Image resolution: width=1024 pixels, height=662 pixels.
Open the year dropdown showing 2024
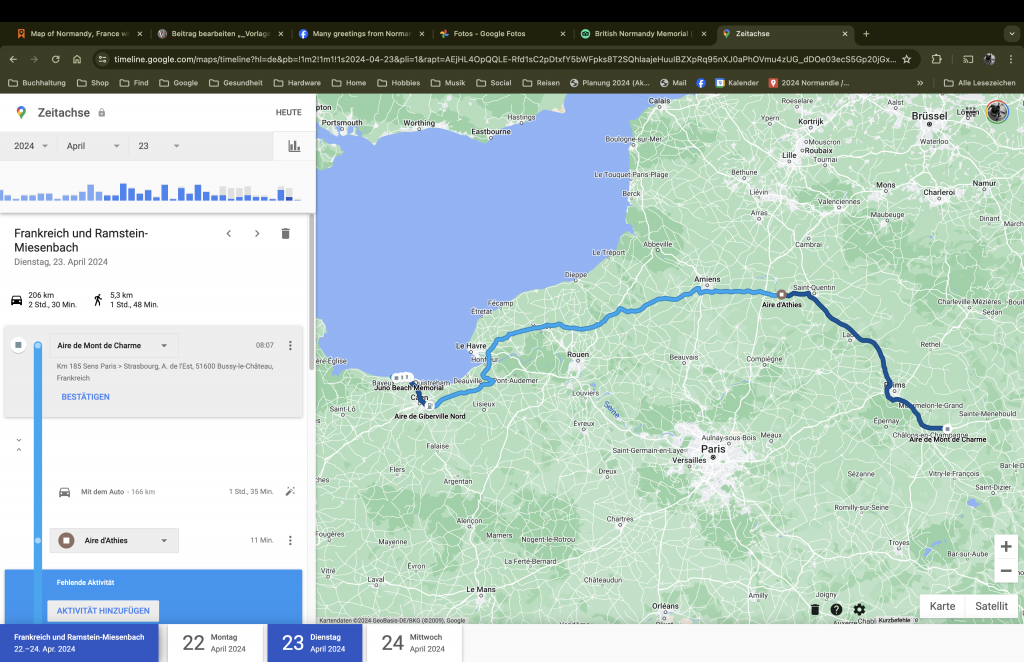[x=31, y=146]
